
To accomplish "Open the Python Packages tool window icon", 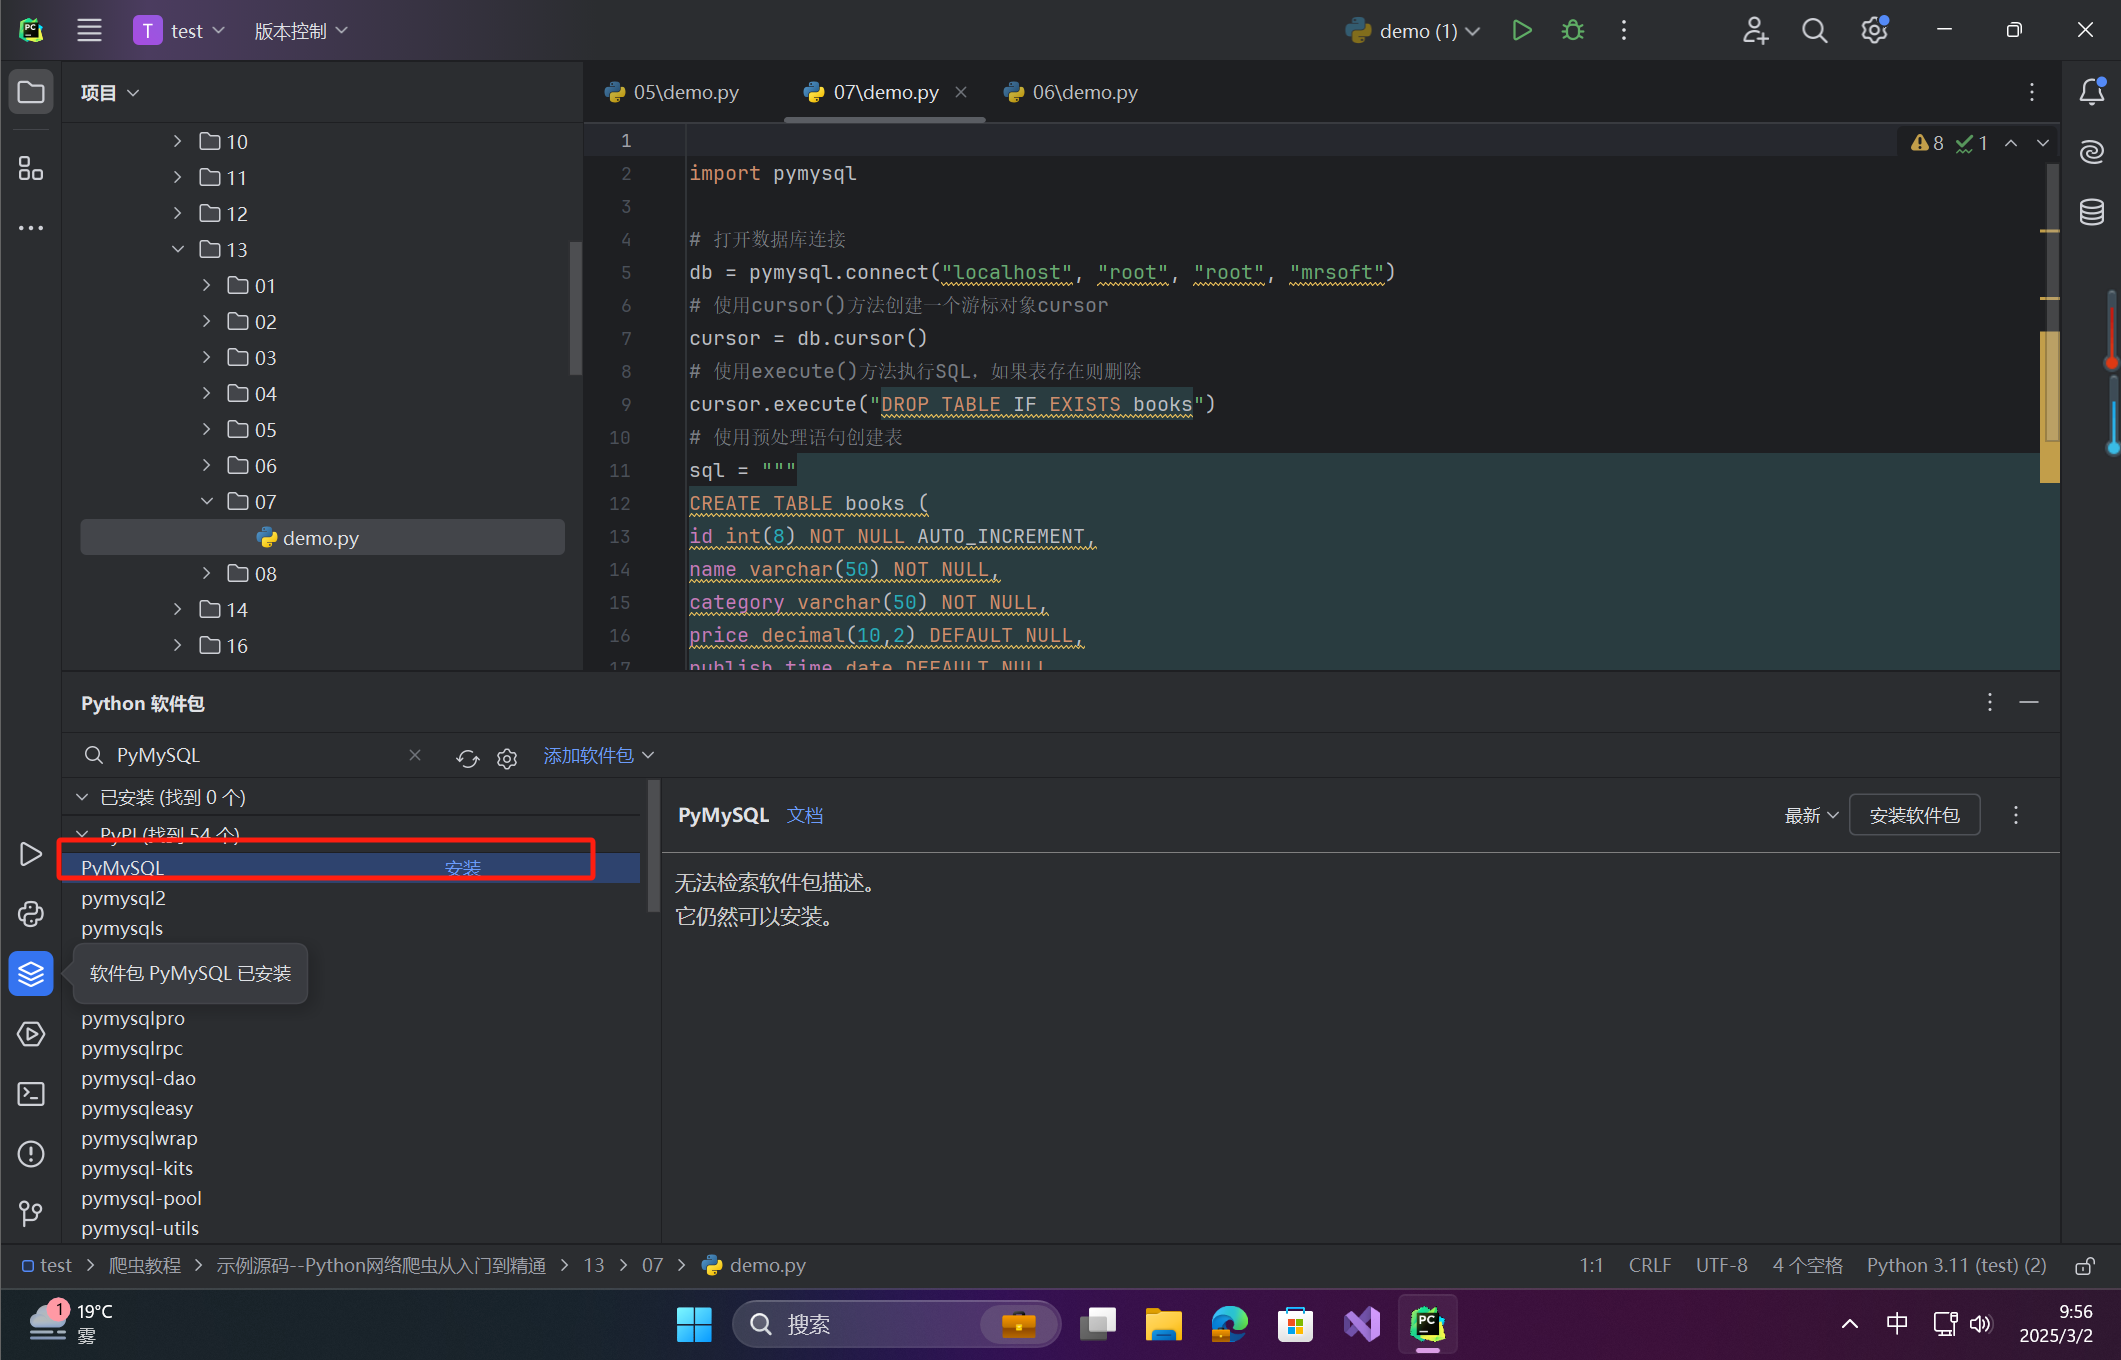I will click(31, 973).
